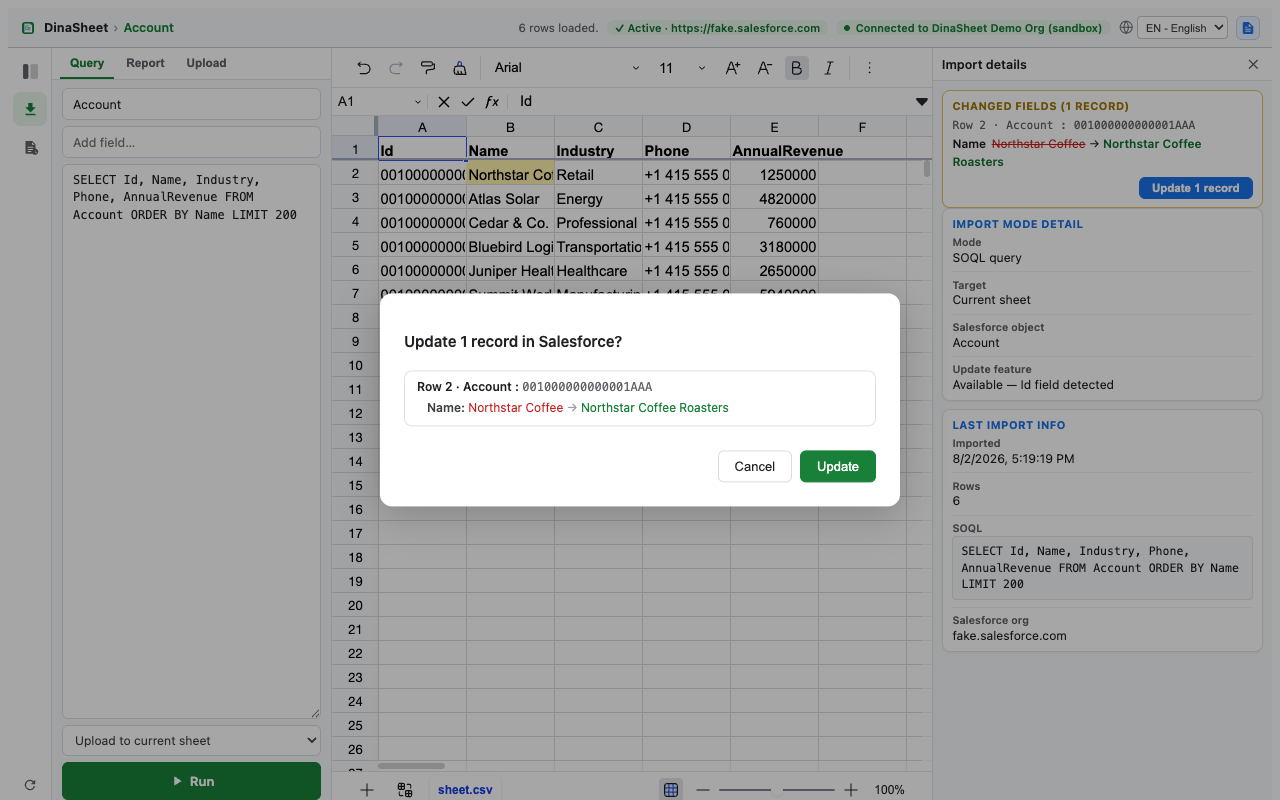Click the clear formatting brush icon
The height and width of the screenshot is (800, 1280).
coord(460,68)
